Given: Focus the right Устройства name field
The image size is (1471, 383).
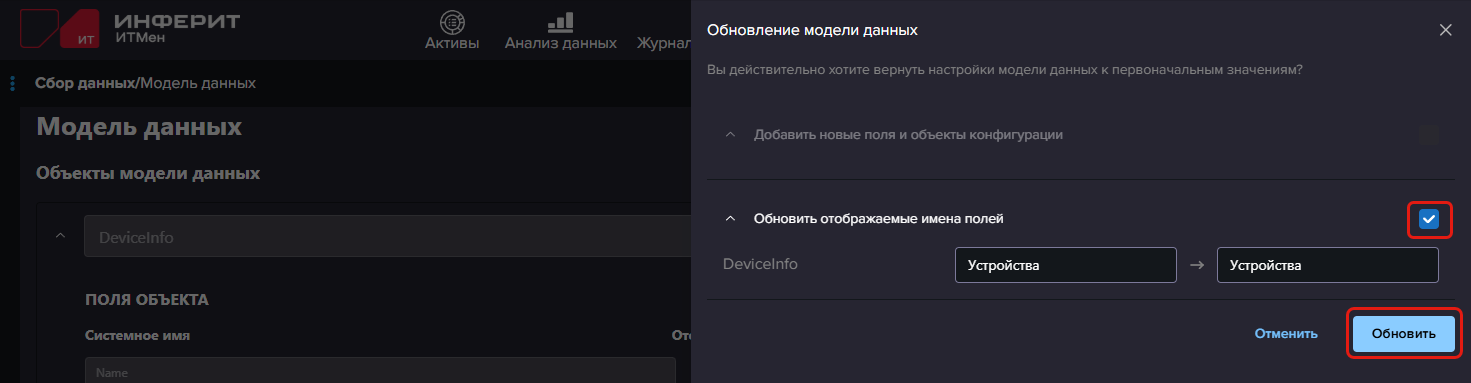Looking at the screenshot, I should point(1328,265).
